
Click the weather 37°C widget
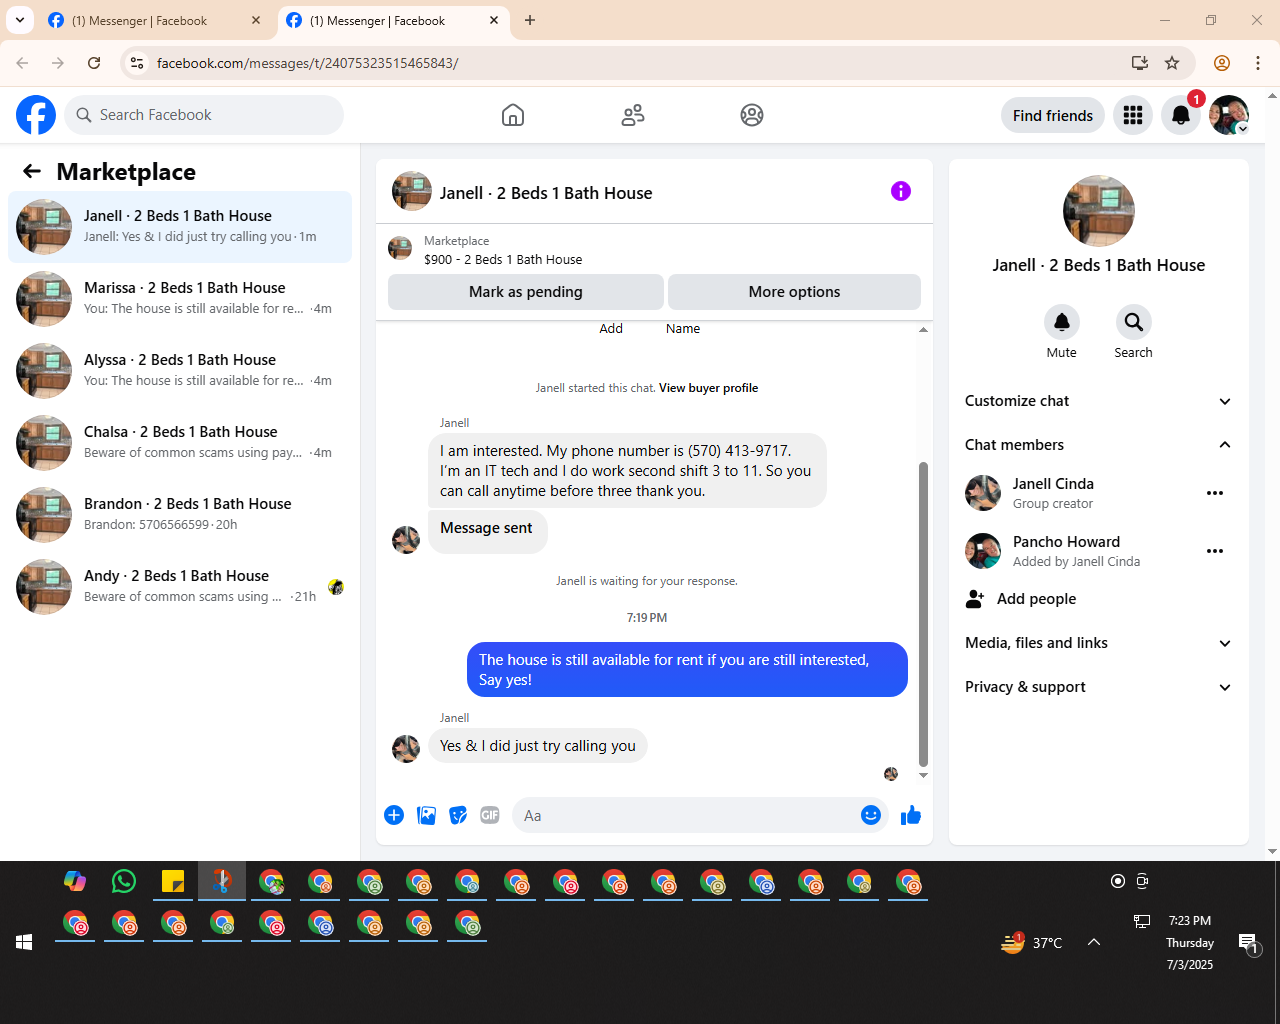[x=1032, y=942]
